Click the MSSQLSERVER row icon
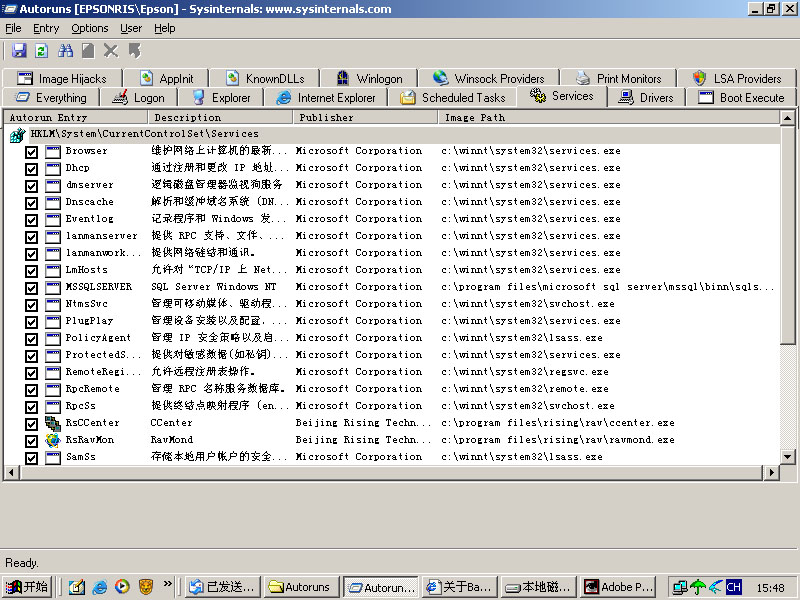Image resolution: width=800 pixels, height=600 pixels. 53,287
